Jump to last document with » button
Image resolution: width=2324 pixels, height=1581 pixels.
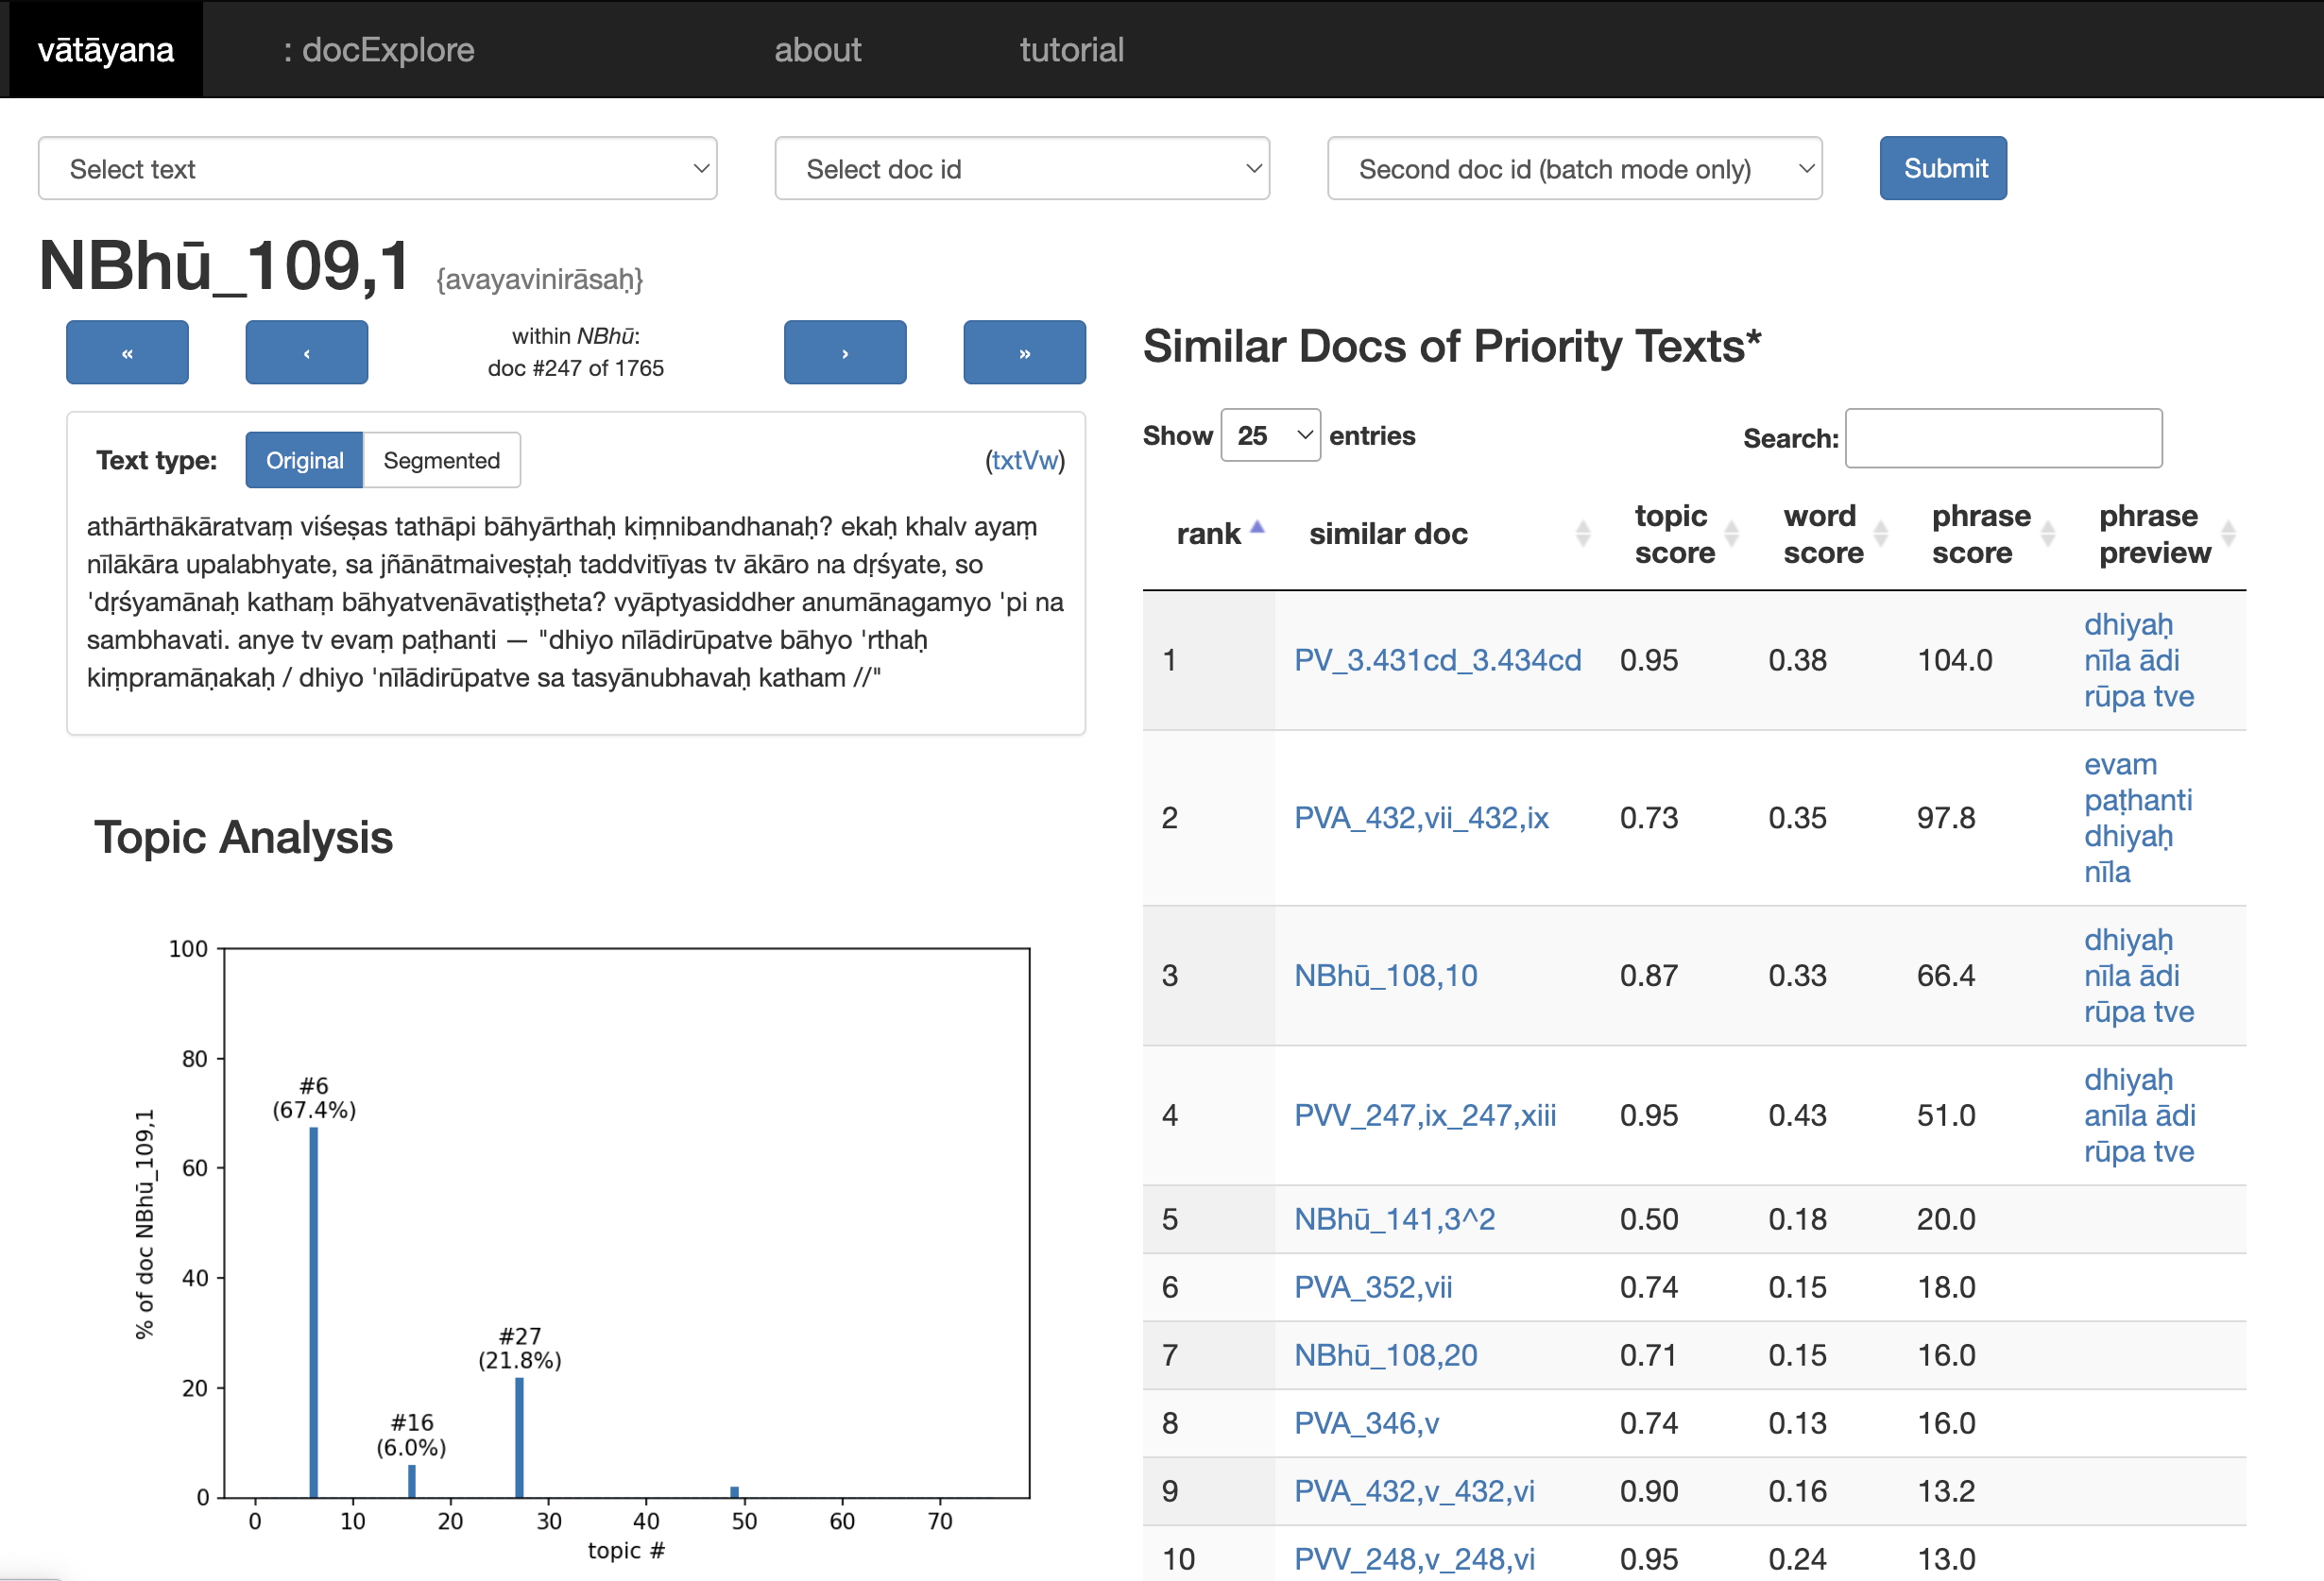click(1024, 352)
